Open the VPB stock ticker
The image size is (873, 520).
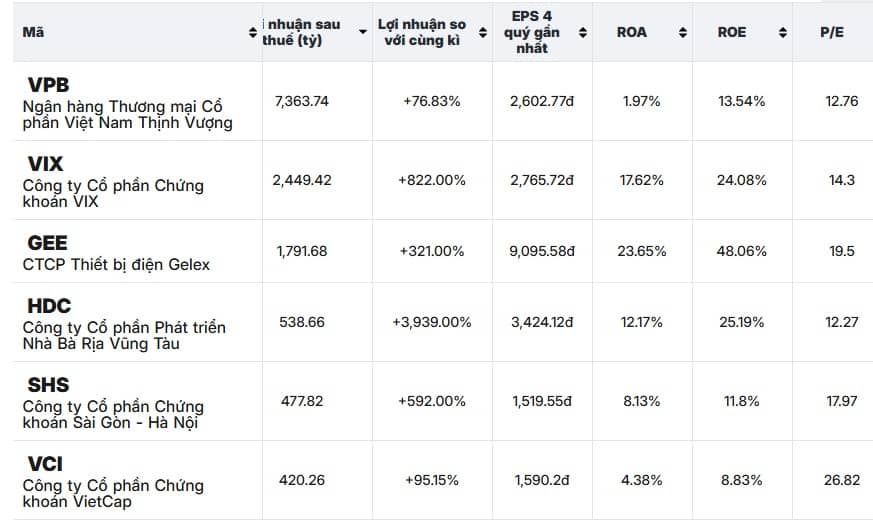[48, 85]
